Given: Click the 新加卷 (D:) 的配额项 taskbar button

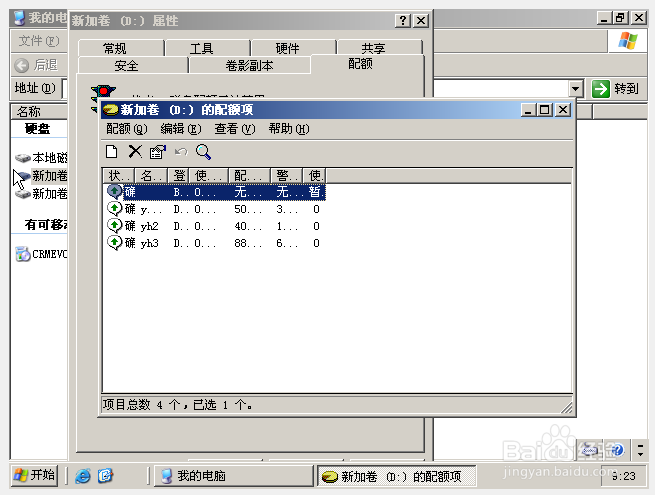Looking at the screenshot, I should pos(397,476).
